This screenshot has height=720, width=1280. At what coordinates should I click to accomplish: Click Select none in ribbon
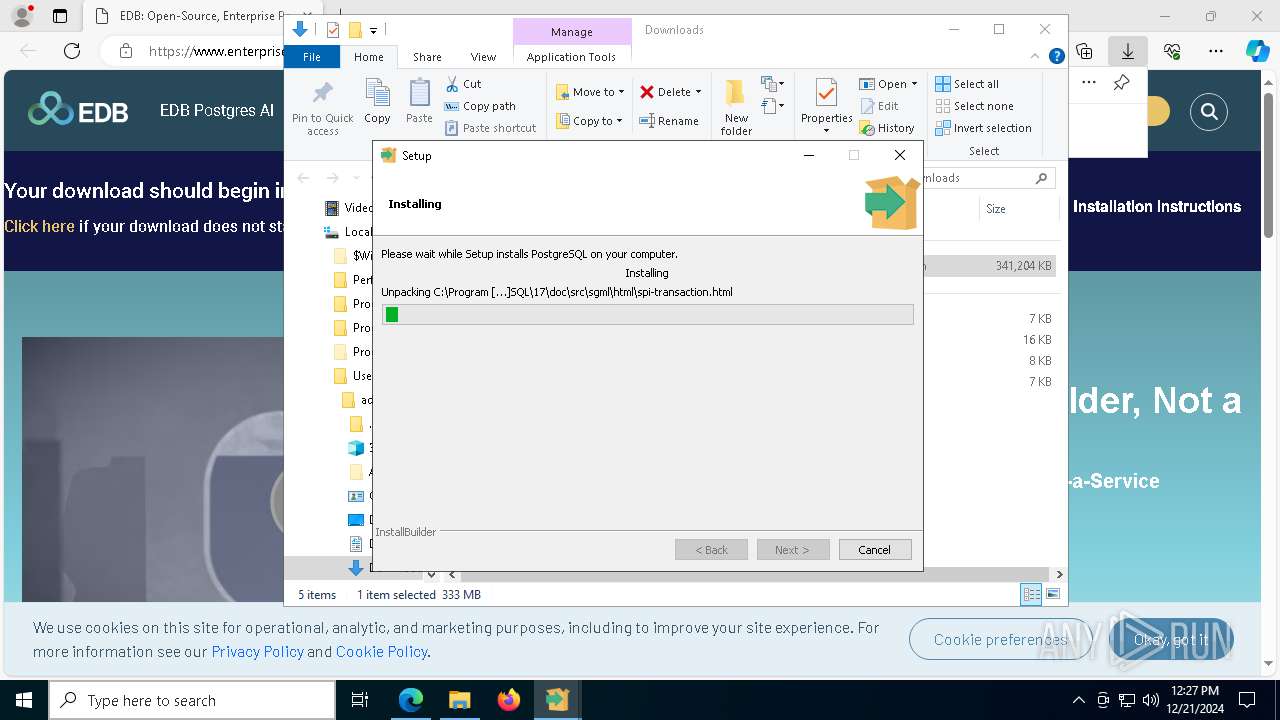click(x=975, y=106)
